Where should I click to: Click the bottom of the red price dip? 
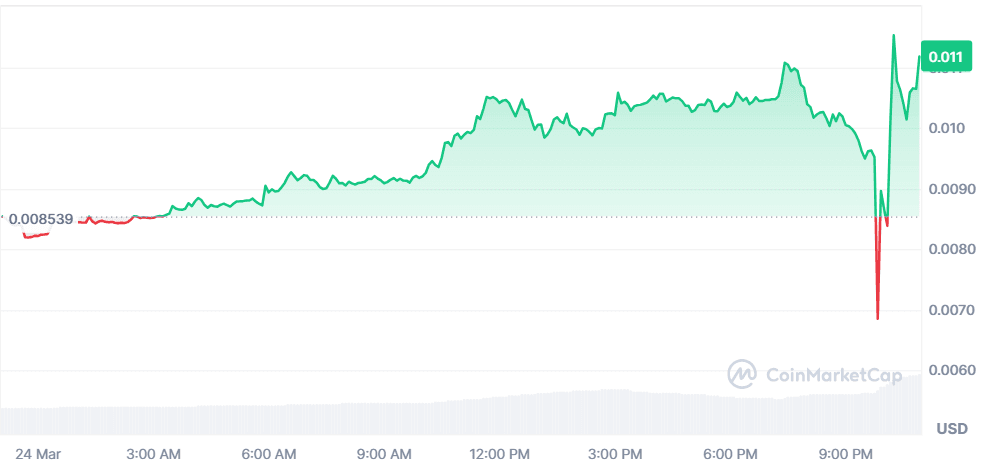coord(877,318)
